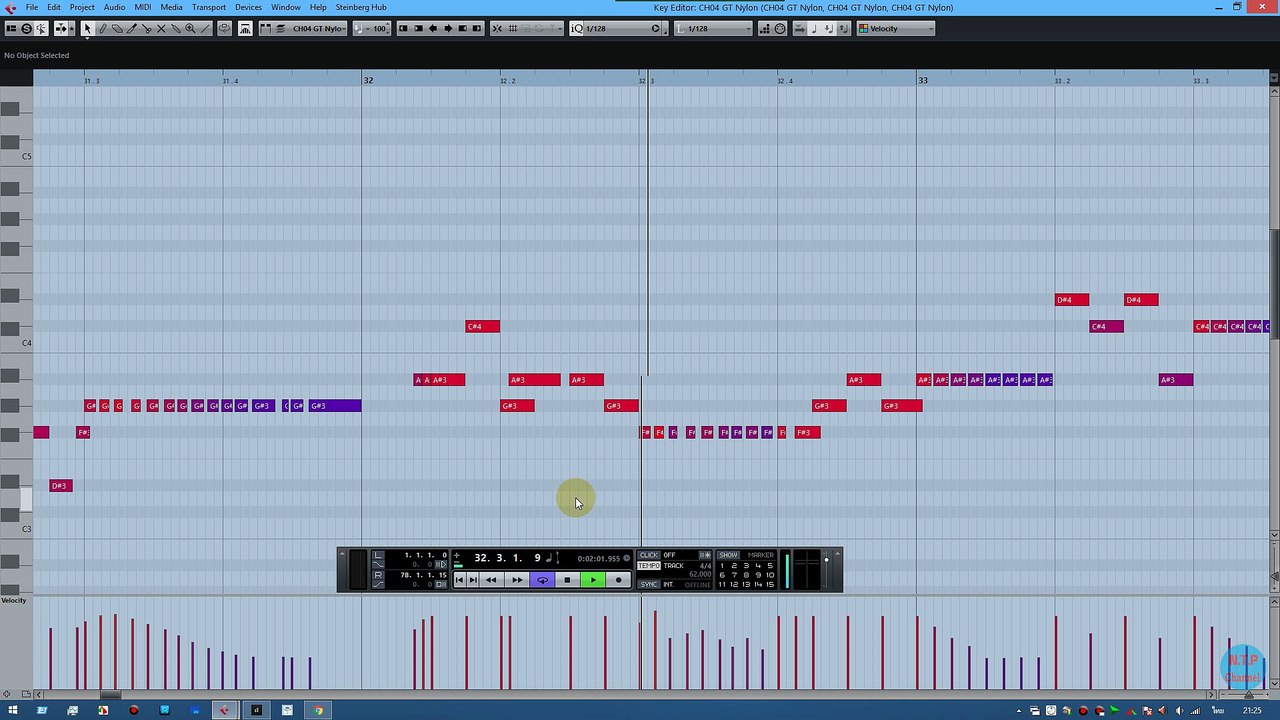Click Stop in the transport panel
Viewport: 1280px width, 720px height.
click(x=567, y=580)
